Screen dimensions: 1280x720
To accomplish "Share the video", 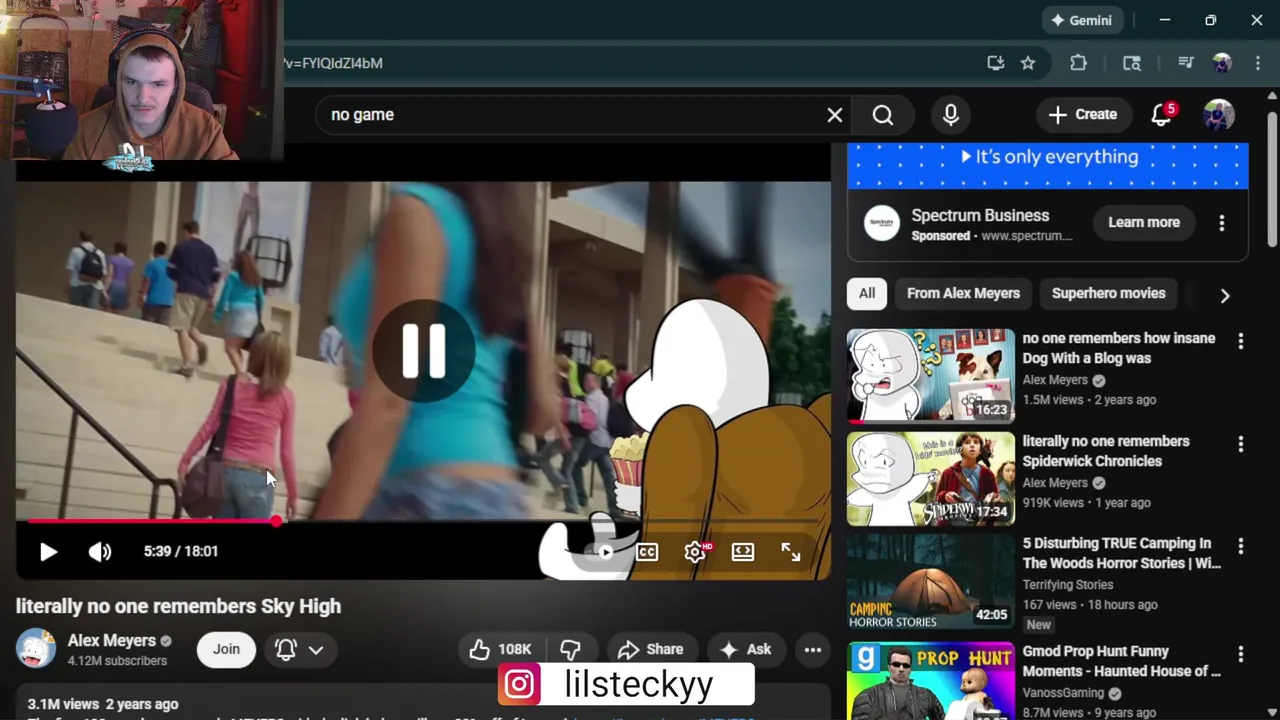I will pos(651,649).
